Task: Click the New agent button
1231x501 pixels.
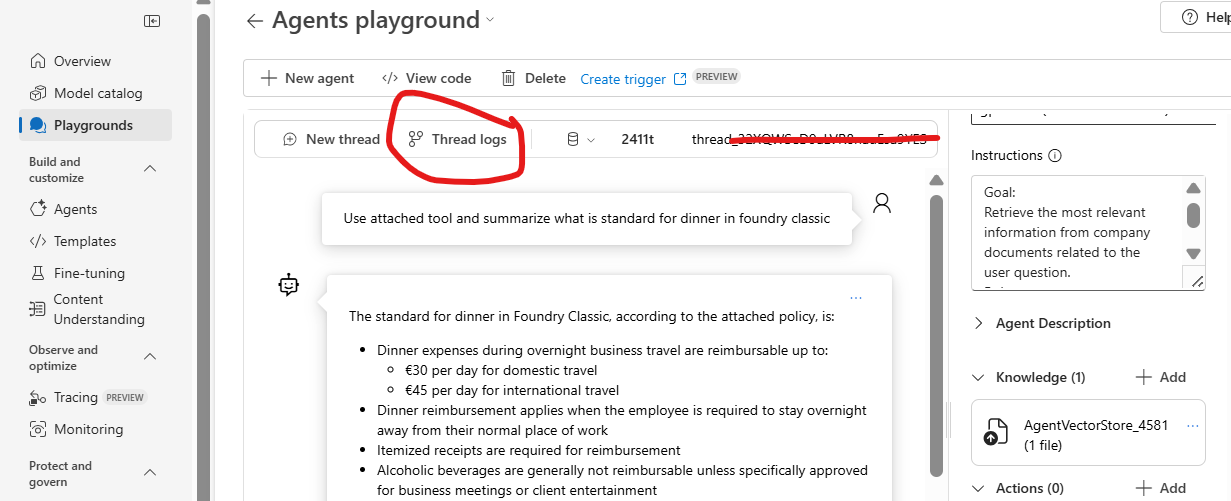Action: [307, 78]
